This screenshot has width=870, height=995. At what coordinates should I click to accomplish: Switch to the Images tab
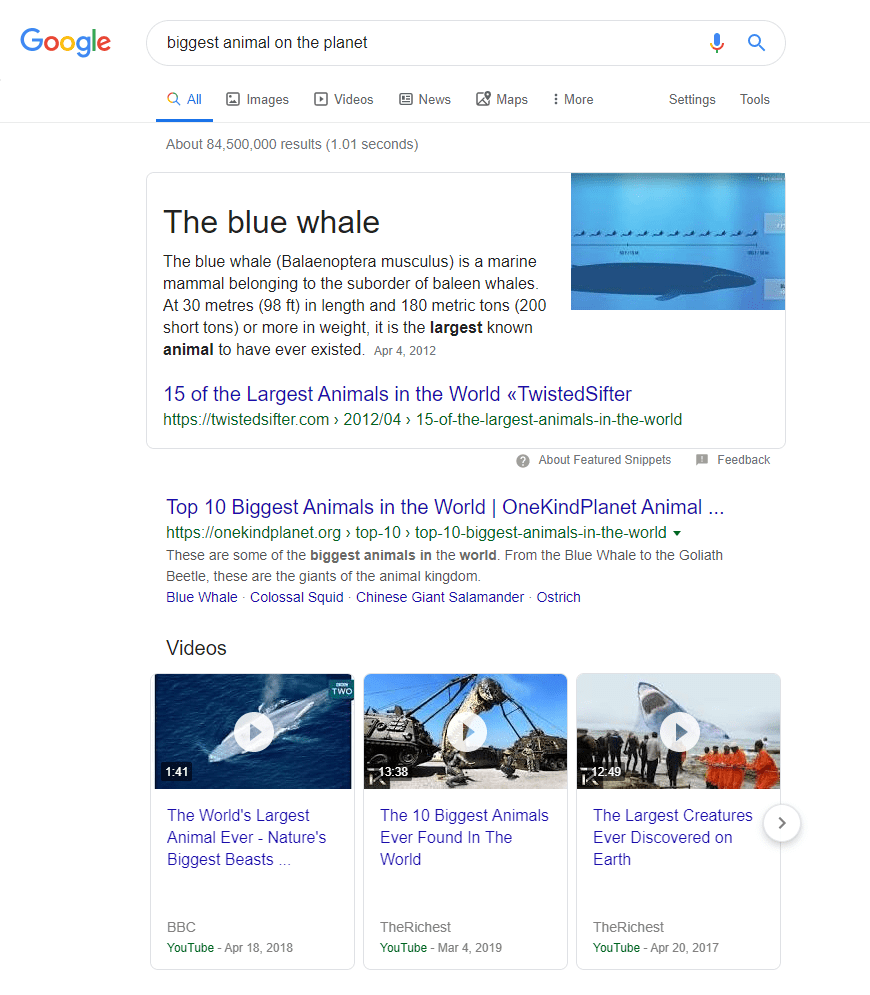point(257,99)
